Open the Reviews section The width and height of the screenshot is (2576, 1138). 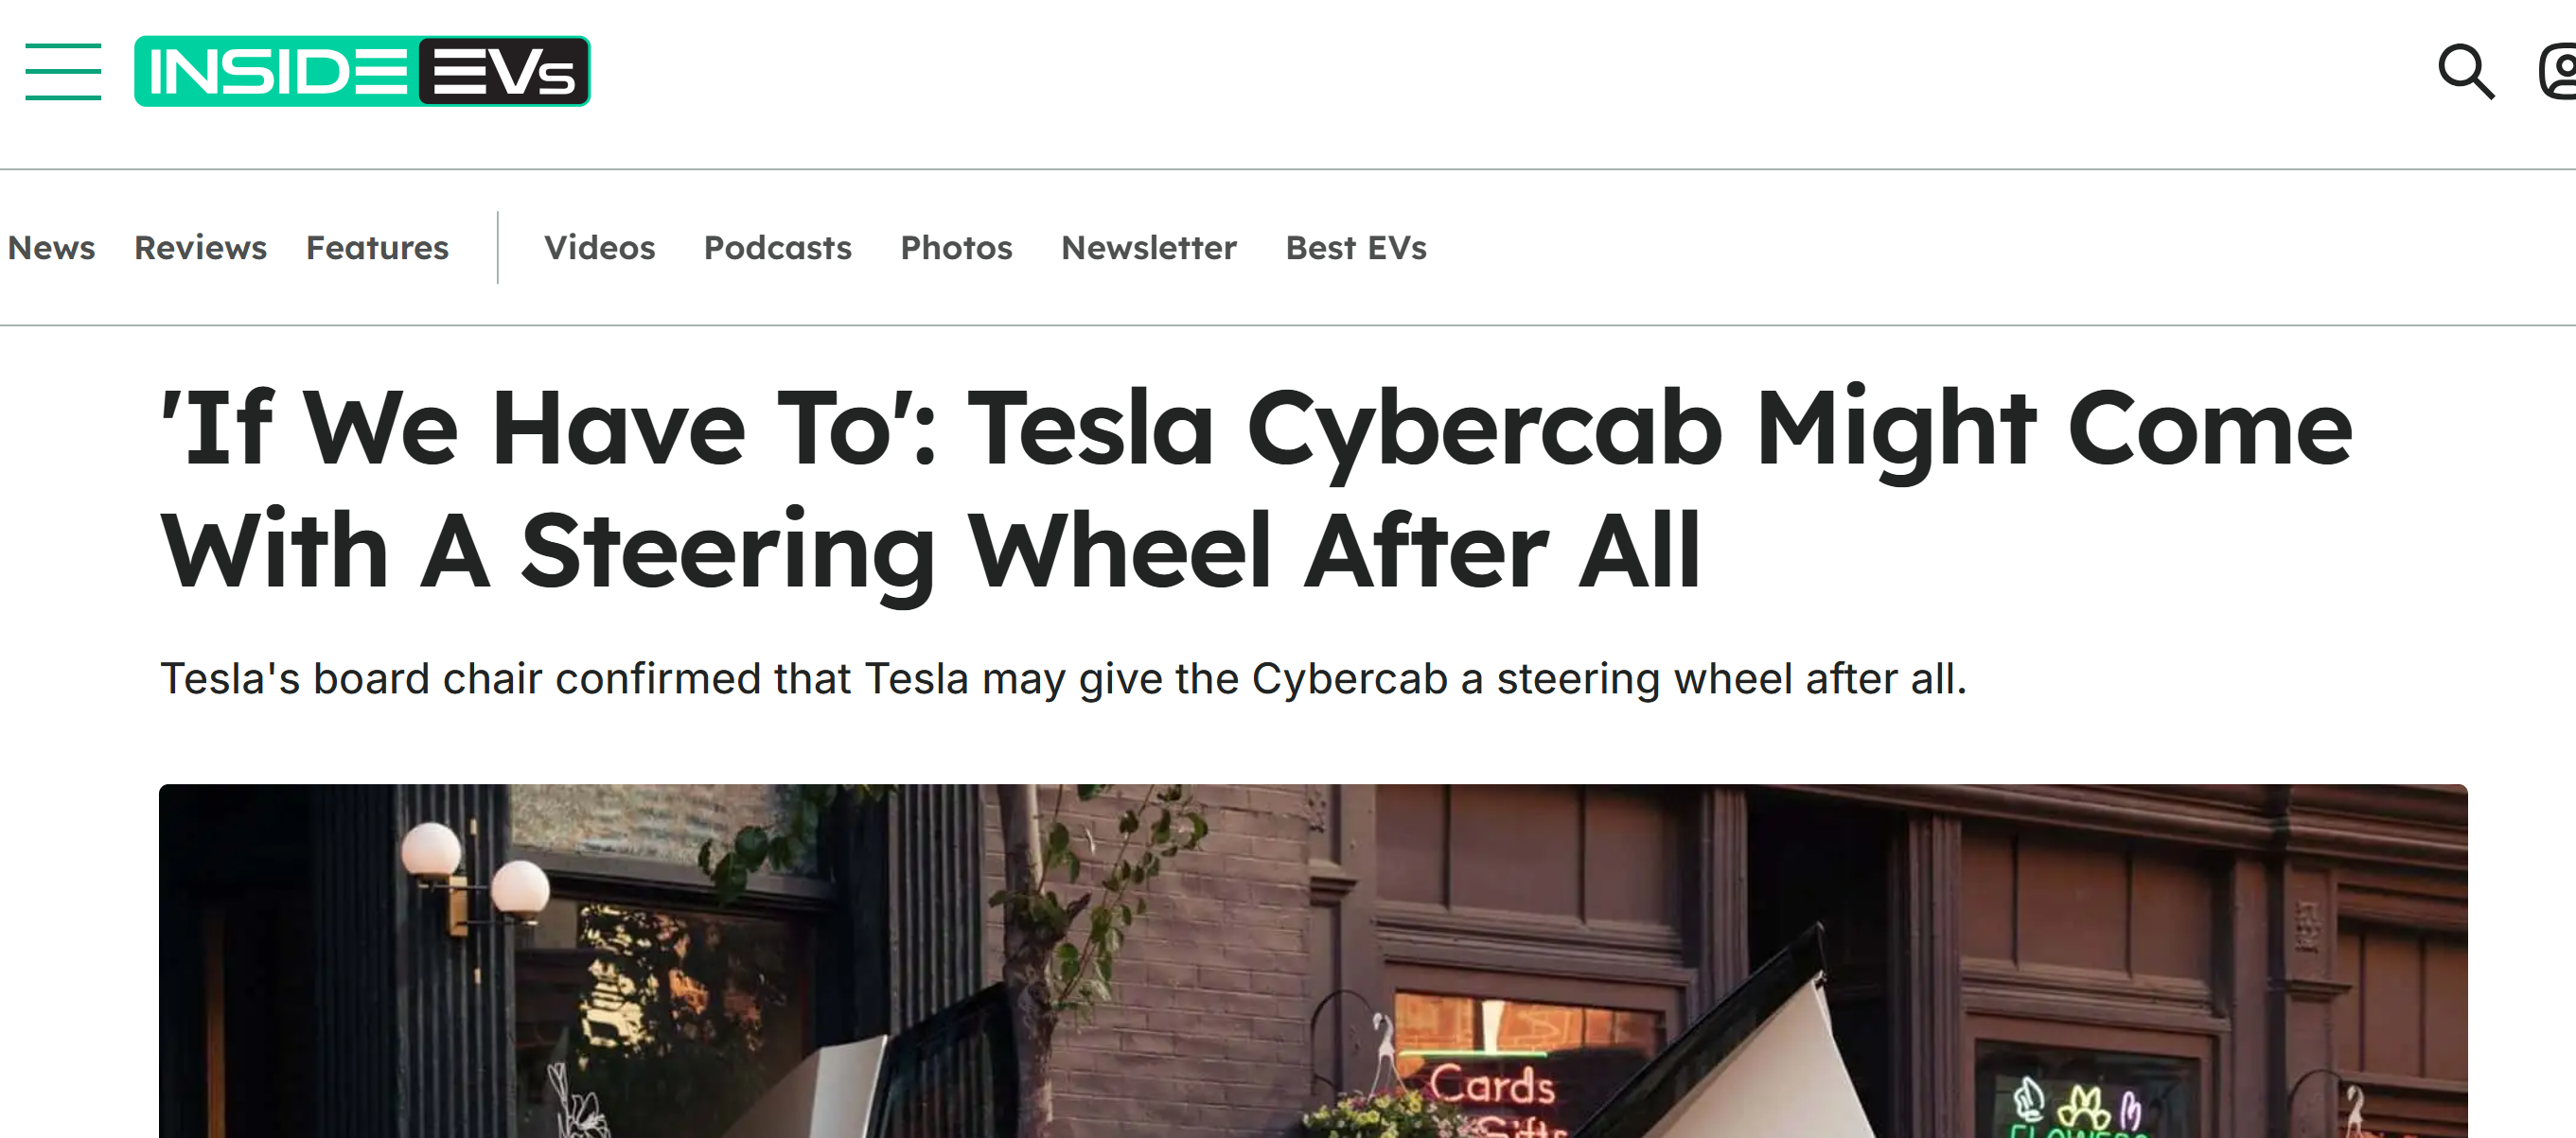[200, 248]
